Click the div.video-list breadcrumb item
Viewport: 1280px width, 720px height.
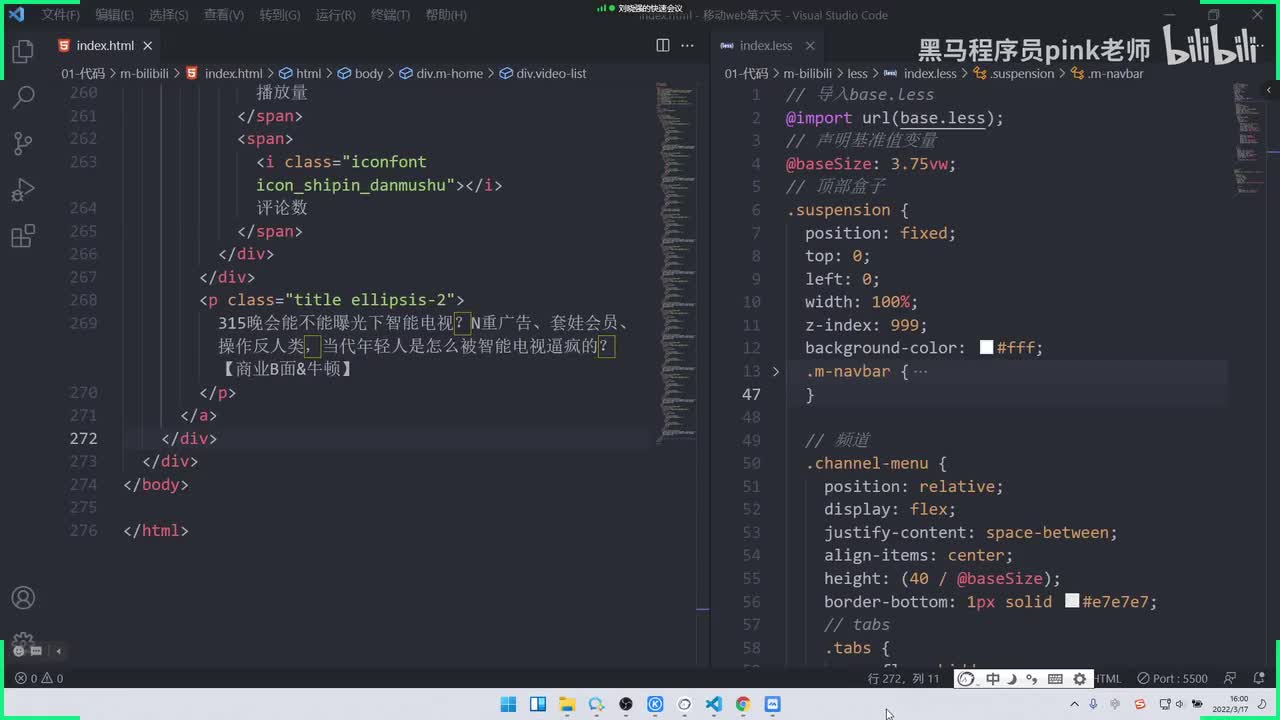pos(543,74)
